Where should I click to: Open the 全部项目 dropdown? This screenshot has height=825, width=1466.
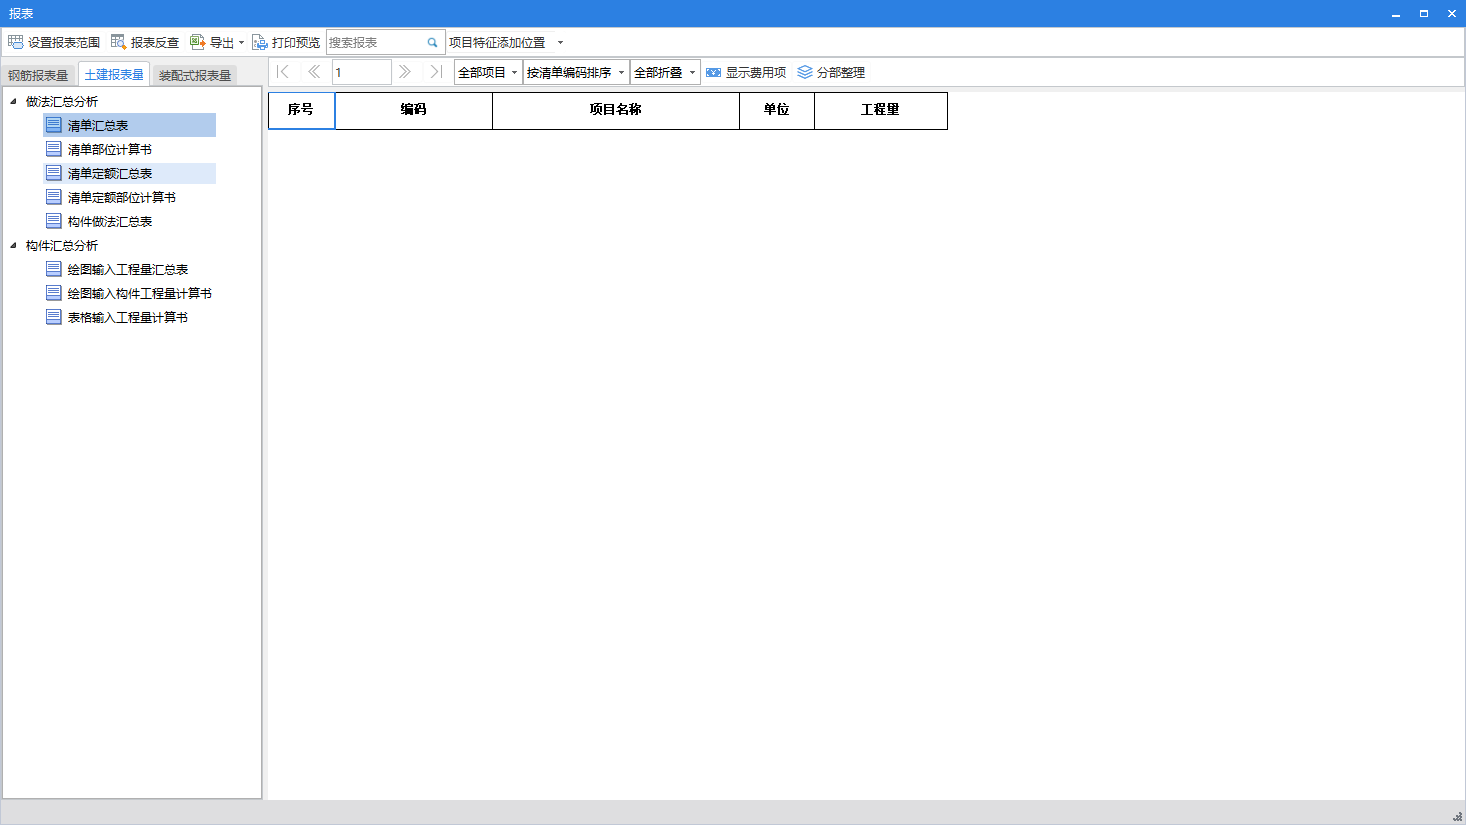coord(488,72)
